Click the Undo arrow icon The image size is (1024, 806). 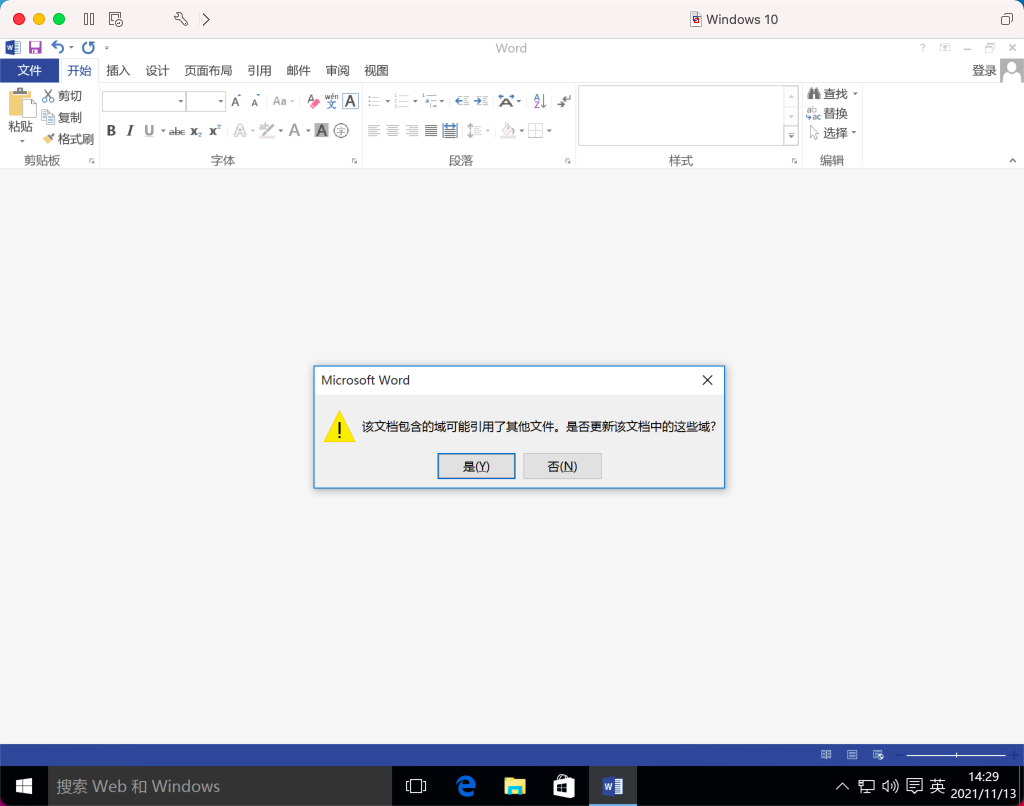pyautogui.click(x=58, y=48)
